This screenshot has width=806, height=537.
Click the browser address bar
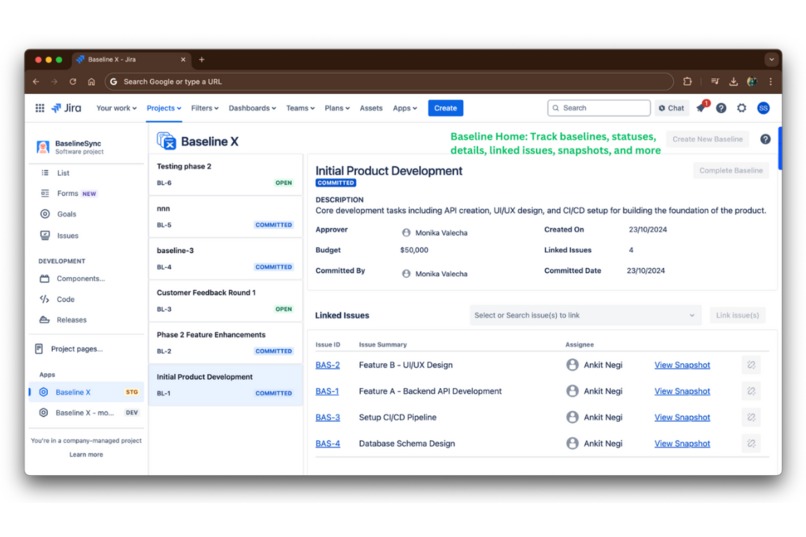pos(389,81)
